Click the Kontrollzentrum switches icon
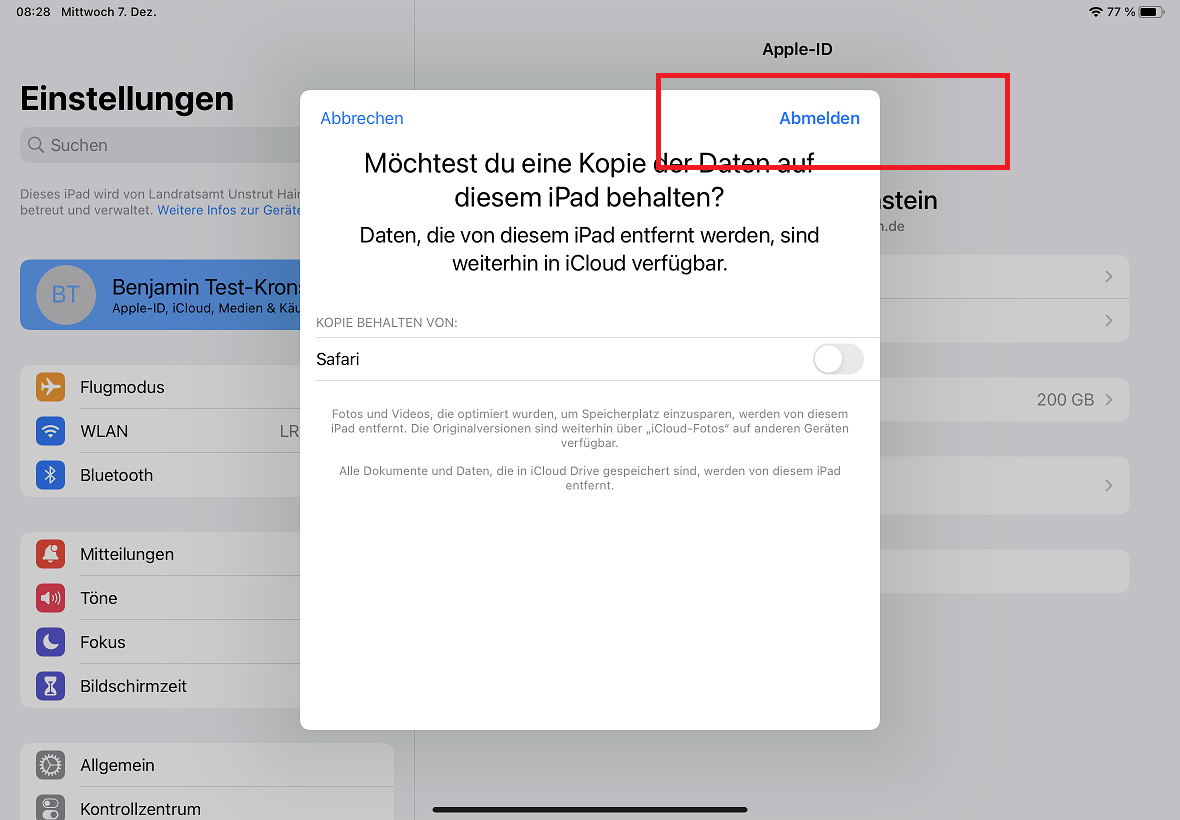Screen dimensions: 1180x820 pyautogui.click(x=50, y=809)
